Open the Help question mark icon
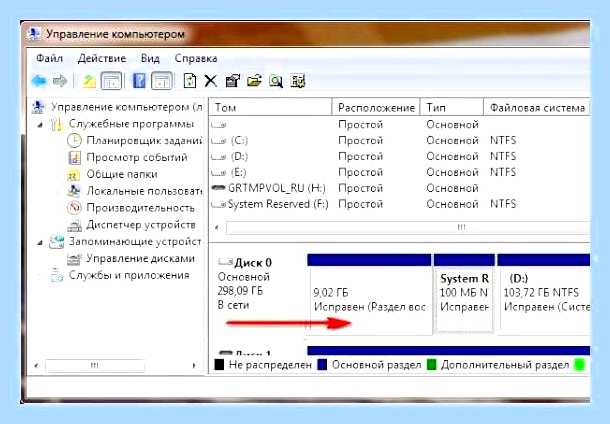 139,81
